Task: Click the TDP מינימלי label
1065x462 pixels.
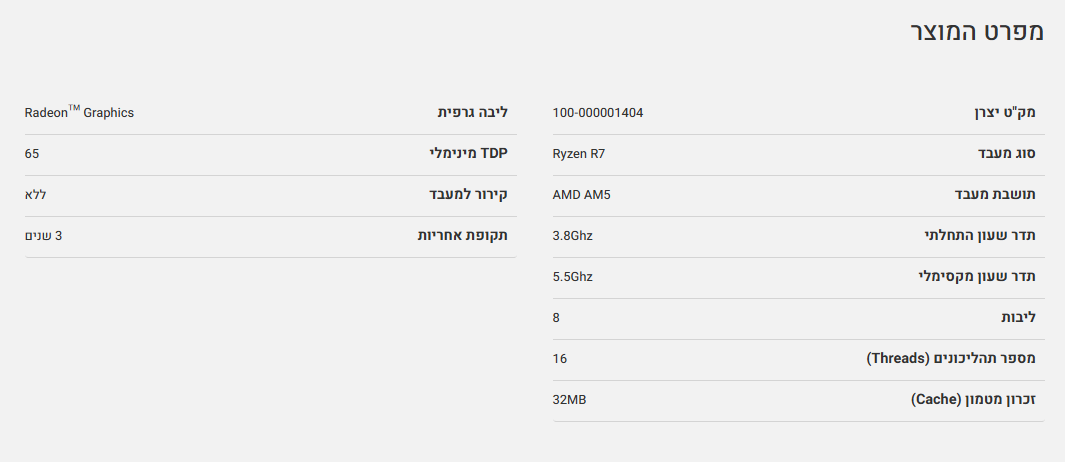Action: [468, 154]
